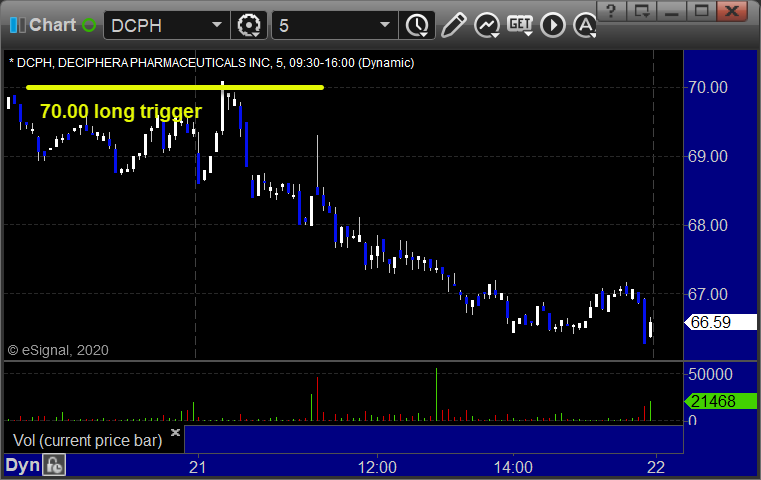Toggle the green link circle indicator
The width and height of the screenshot is (761, 480).
tap(89, 25)
